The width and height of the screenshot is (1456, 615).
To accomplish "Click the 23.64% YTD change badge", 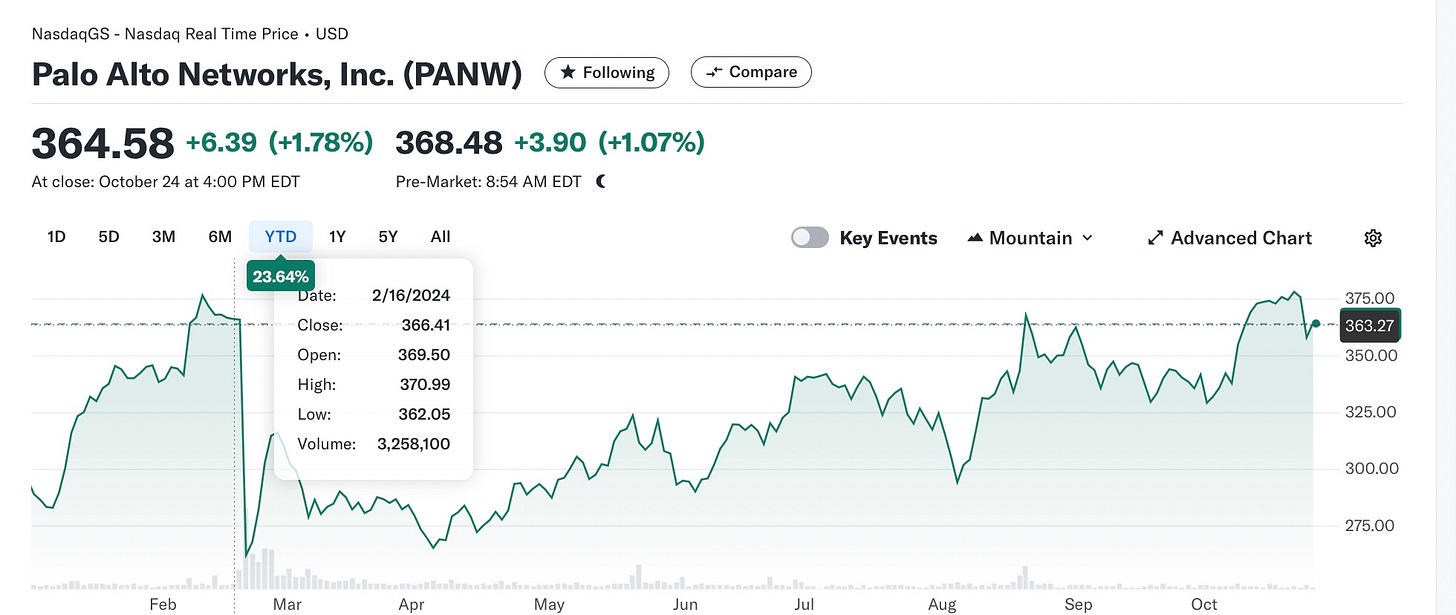I will [x=281, y=276].
